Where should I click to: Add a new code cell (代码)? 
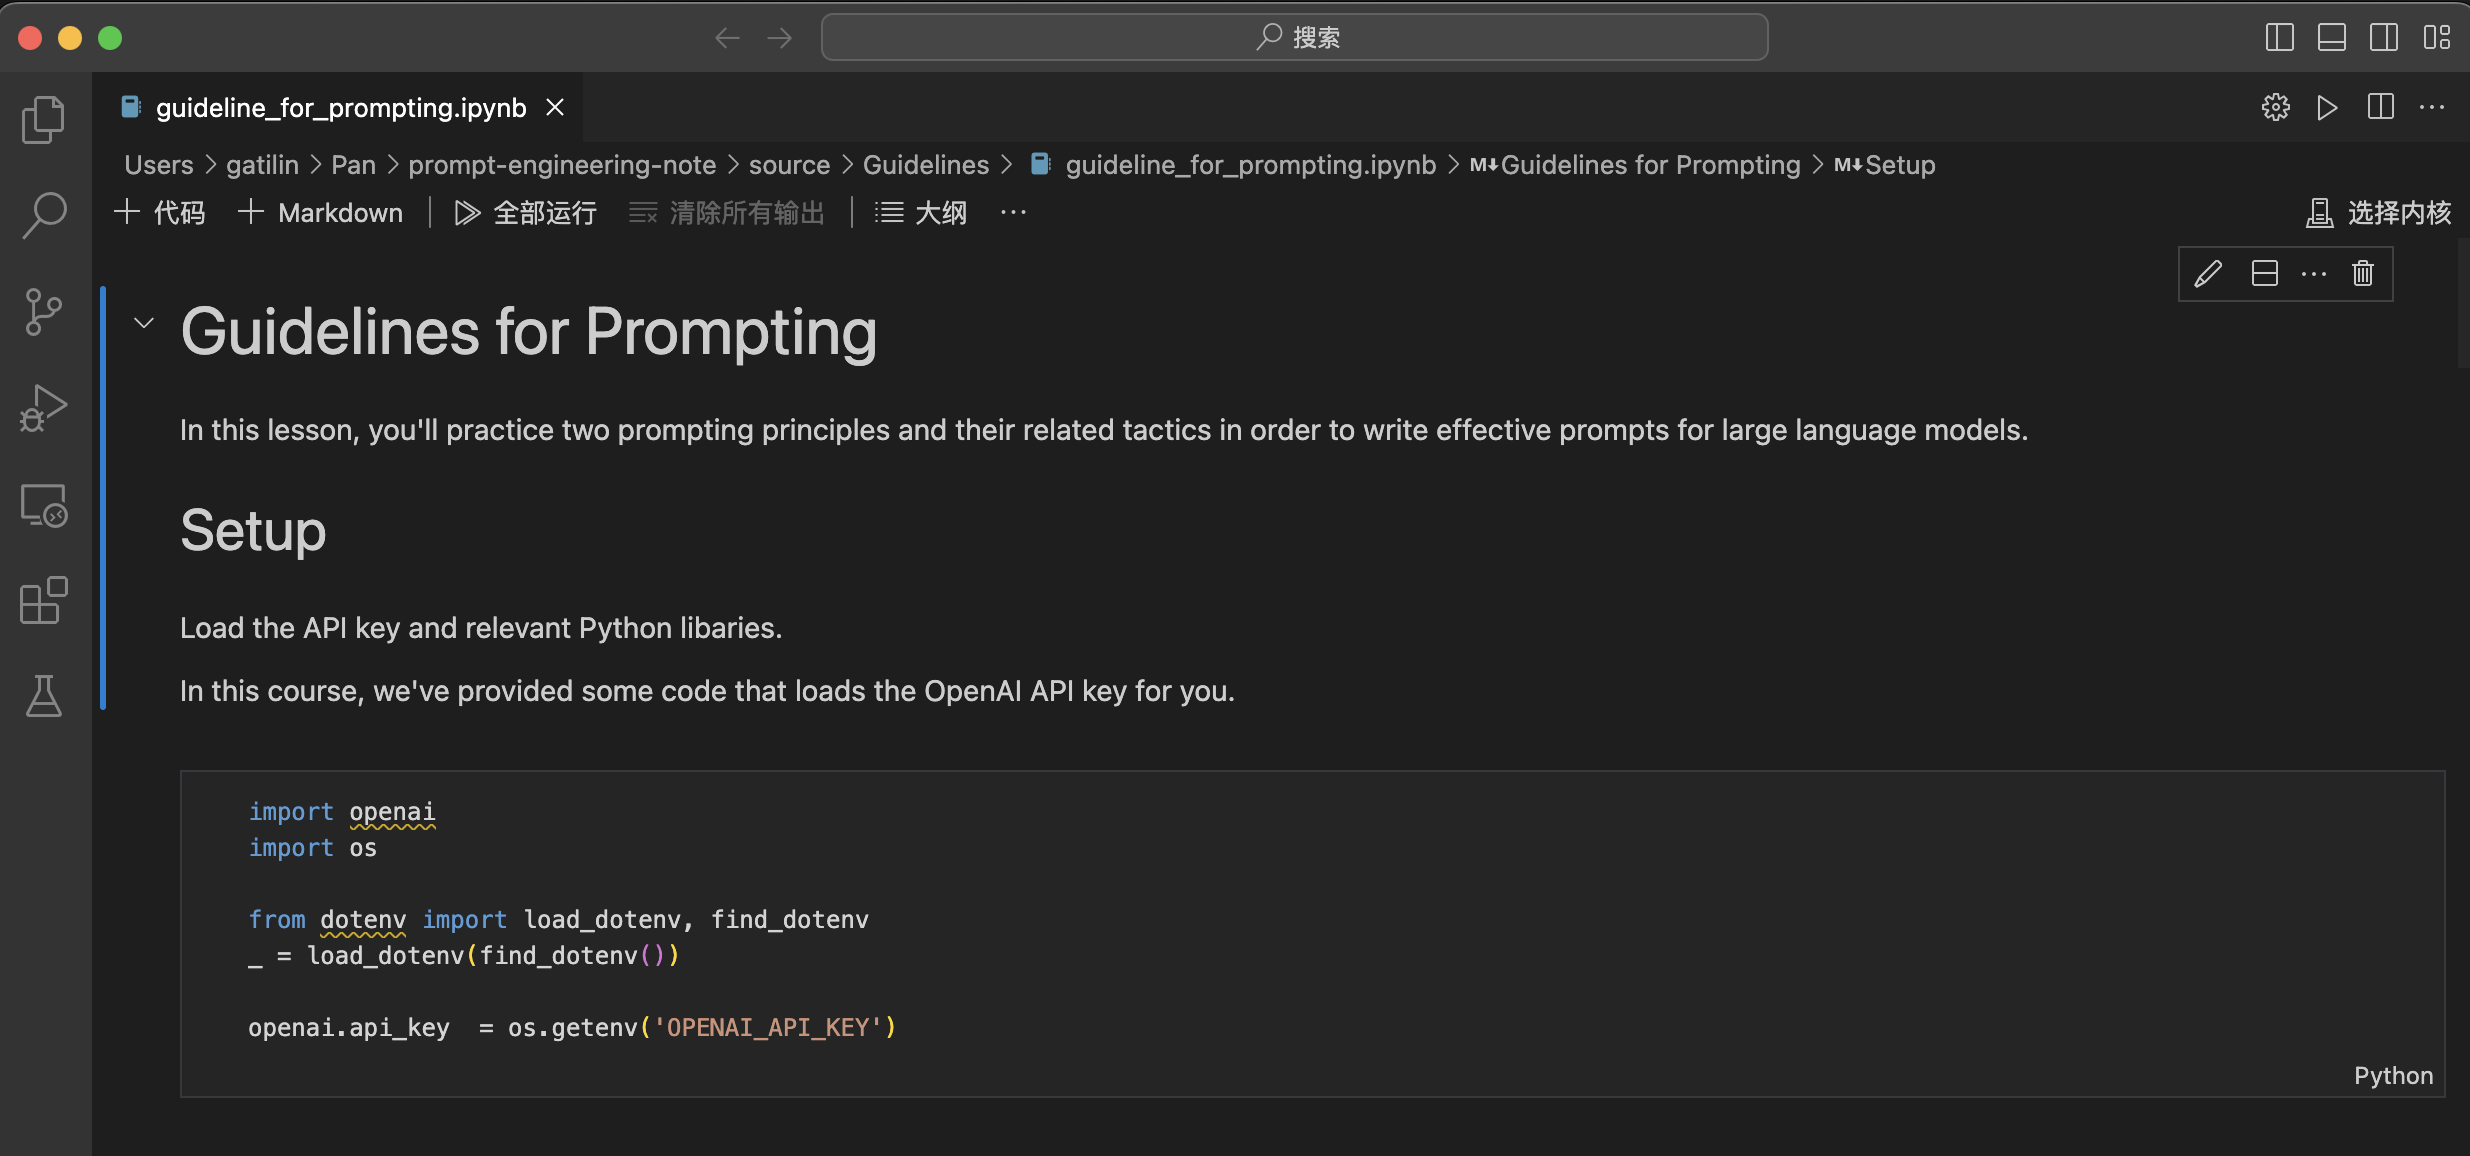pyautogui.click(x=159, y=213)
